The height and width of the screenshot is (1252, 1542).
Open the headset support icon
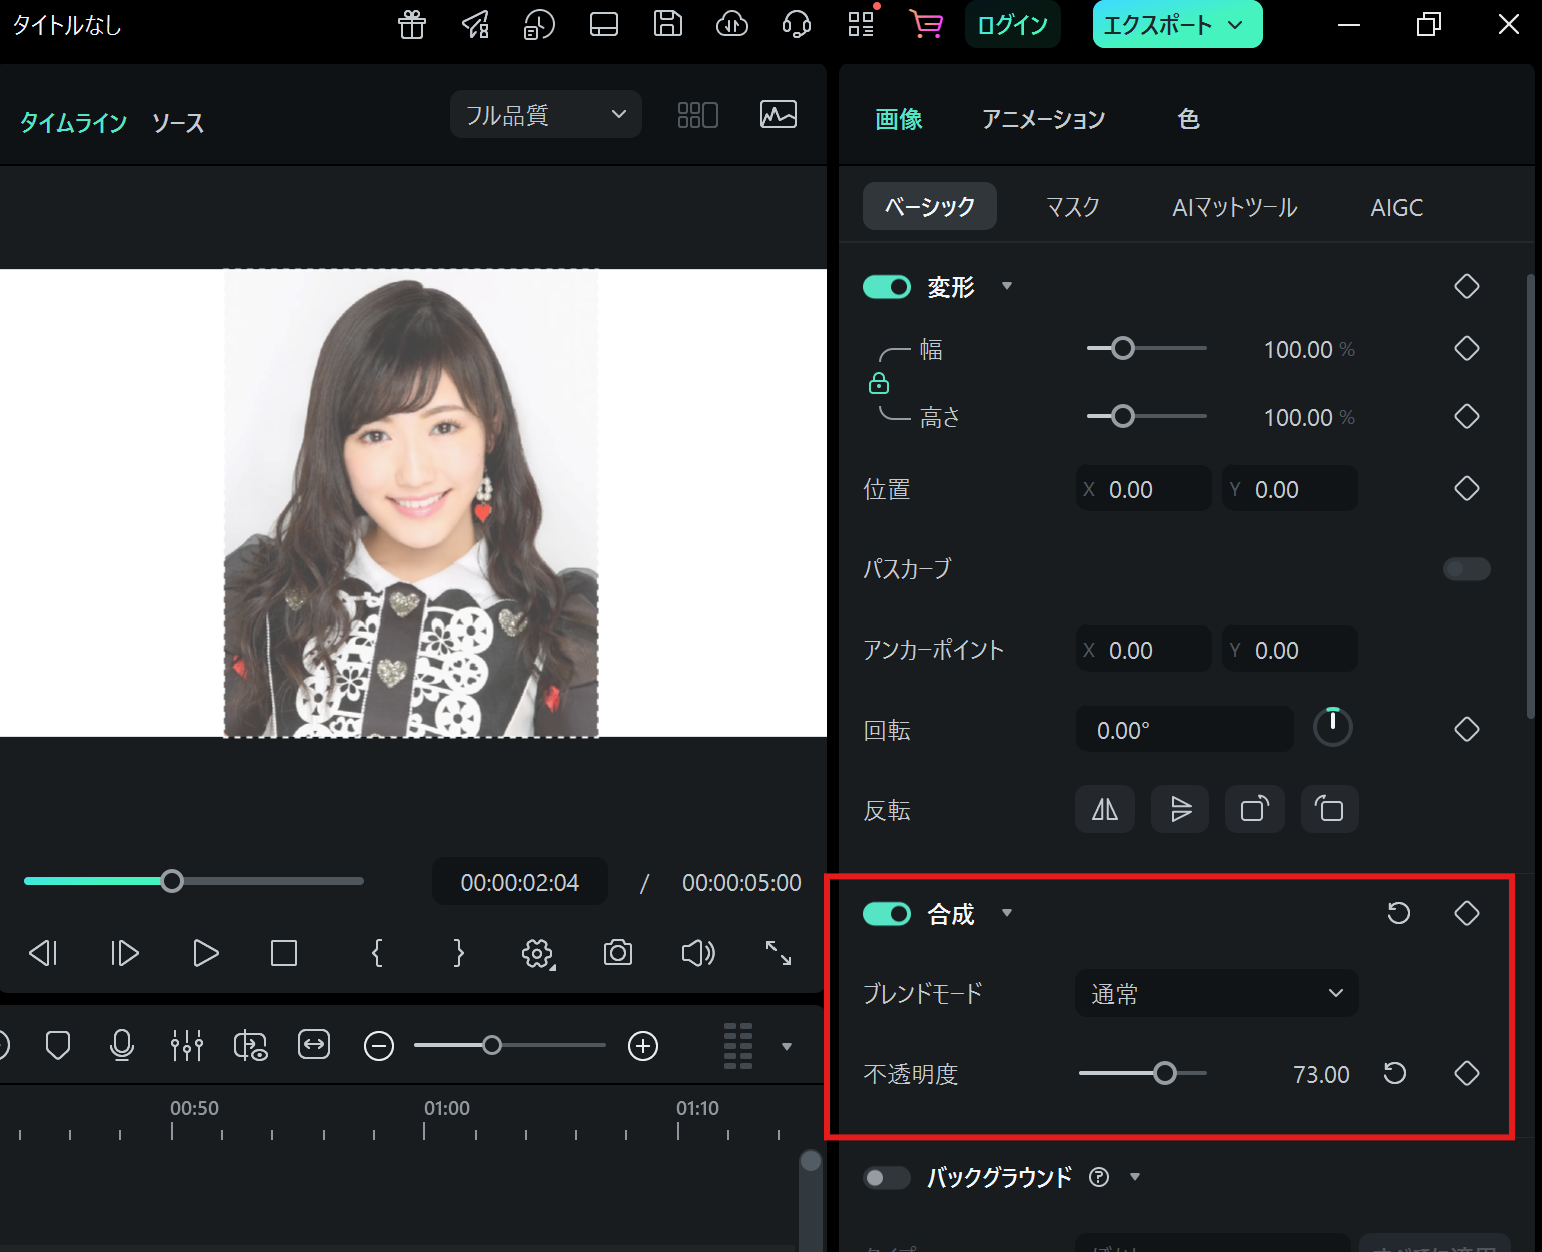tap(797, 24)
